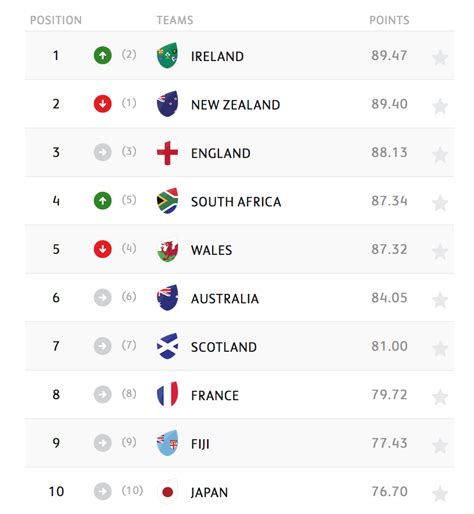The width and height of the screenshot is (474, 514).
Task: Open the SCOTLAND team link
Action: (x=224, y=347)
